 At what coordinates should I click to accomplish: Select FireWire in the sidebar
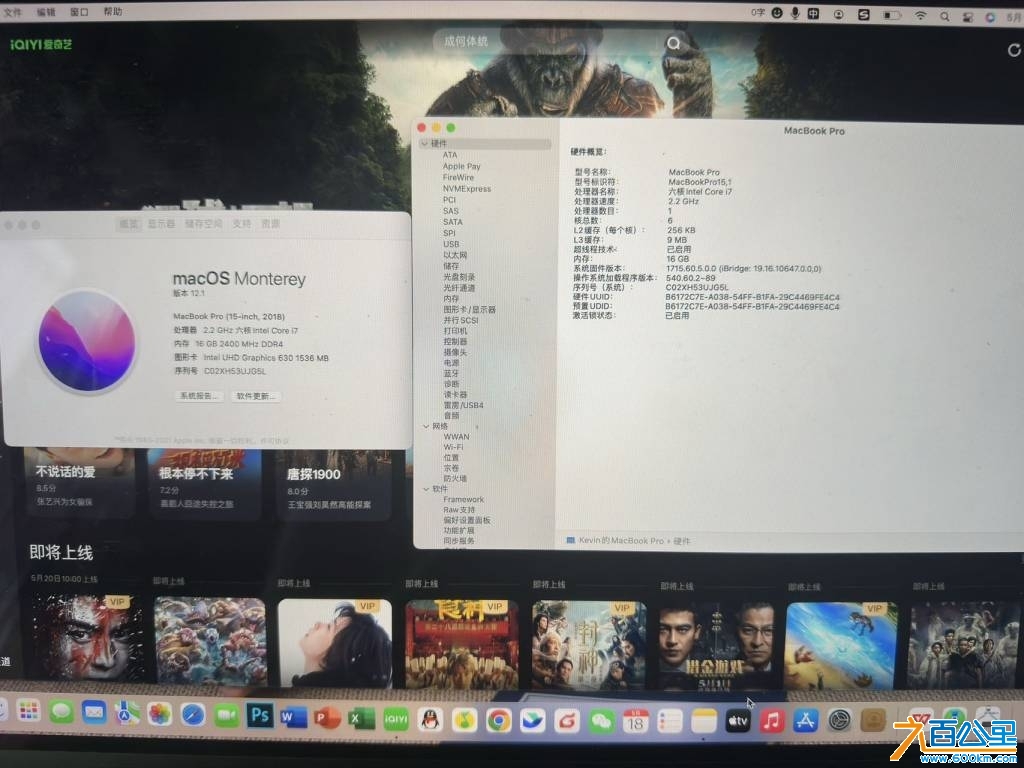point(458,178)
